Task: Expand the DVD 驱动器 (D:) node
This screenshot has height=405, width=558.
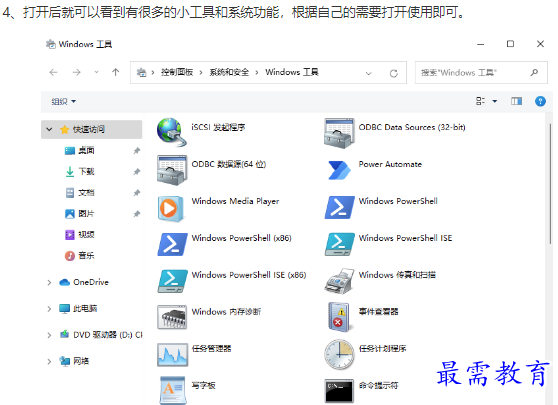Action: pyautogui.click(x=49, y=335)
